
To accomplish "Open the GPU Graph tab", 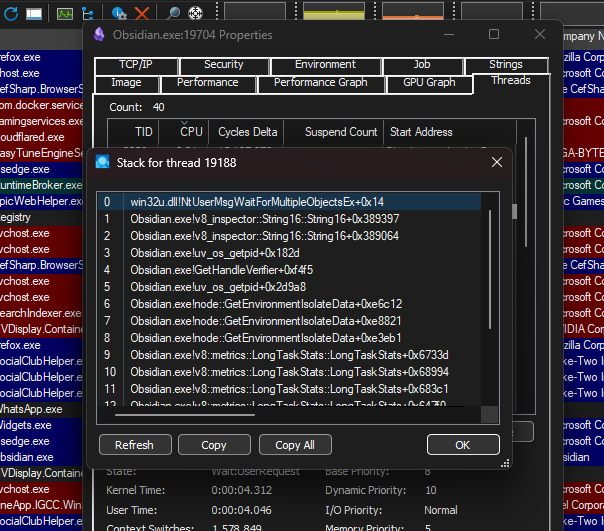I will coord(428,83).
